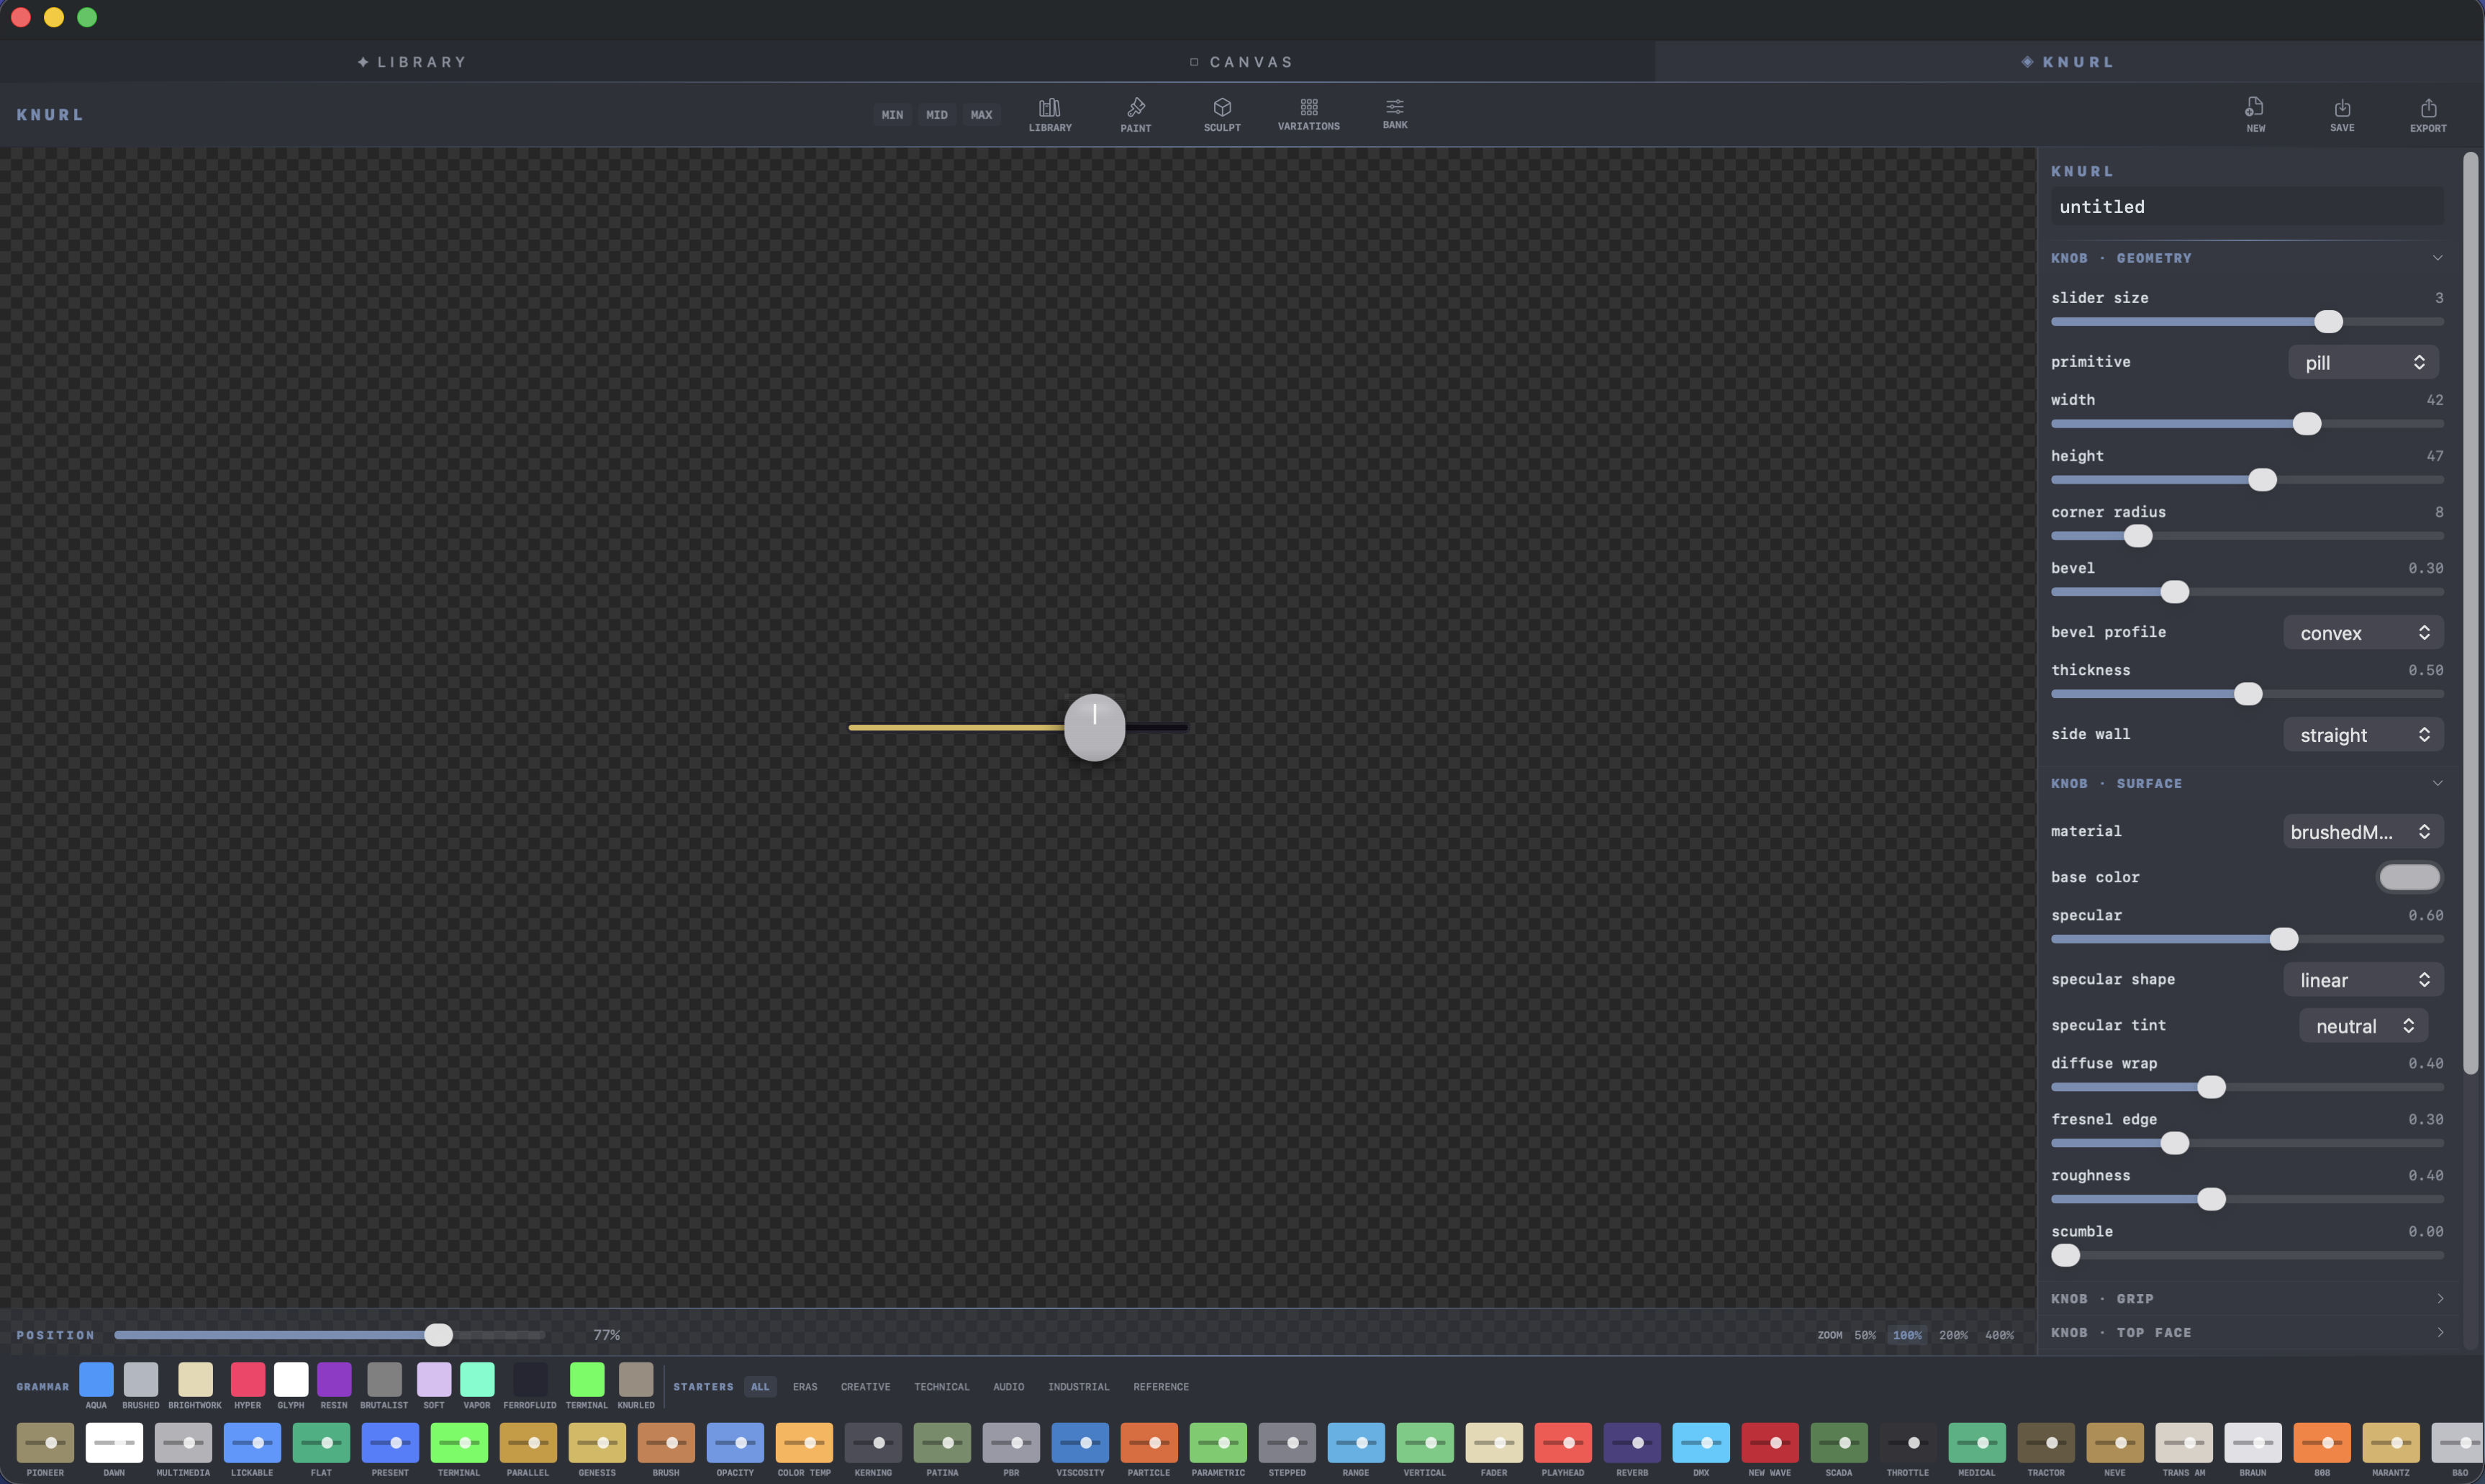This screenshot has width=2485, height=1484.
Task: Open the Paint tool
Action: (1136, 113)
